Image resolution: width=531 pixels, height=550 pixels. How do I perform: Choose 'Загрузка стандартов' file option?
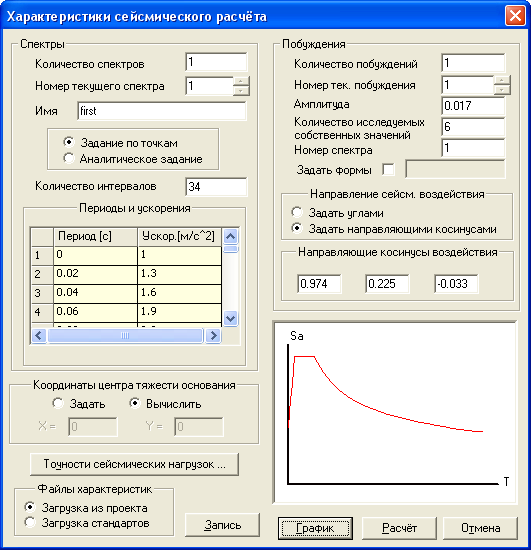click(30, 522)
